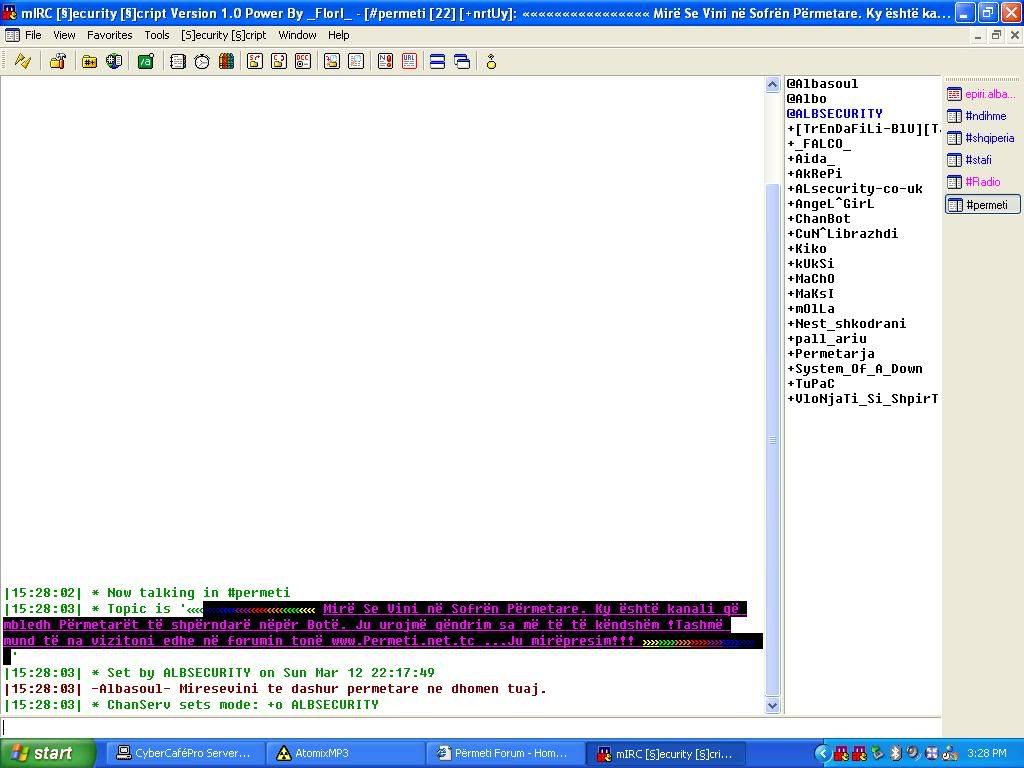
Task: Open the Help menu
Action: point(338,35)
